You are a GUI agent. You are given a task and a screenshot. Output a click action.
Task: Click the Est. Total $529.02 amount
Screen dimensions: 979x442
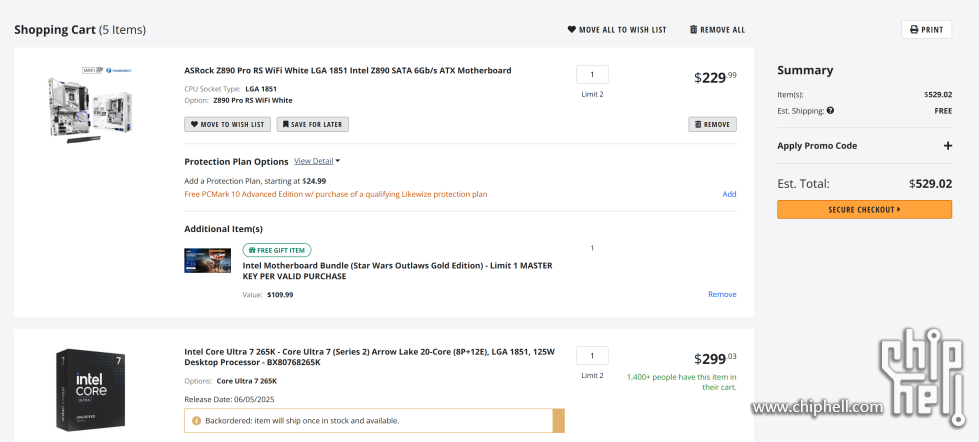point(930,184)
